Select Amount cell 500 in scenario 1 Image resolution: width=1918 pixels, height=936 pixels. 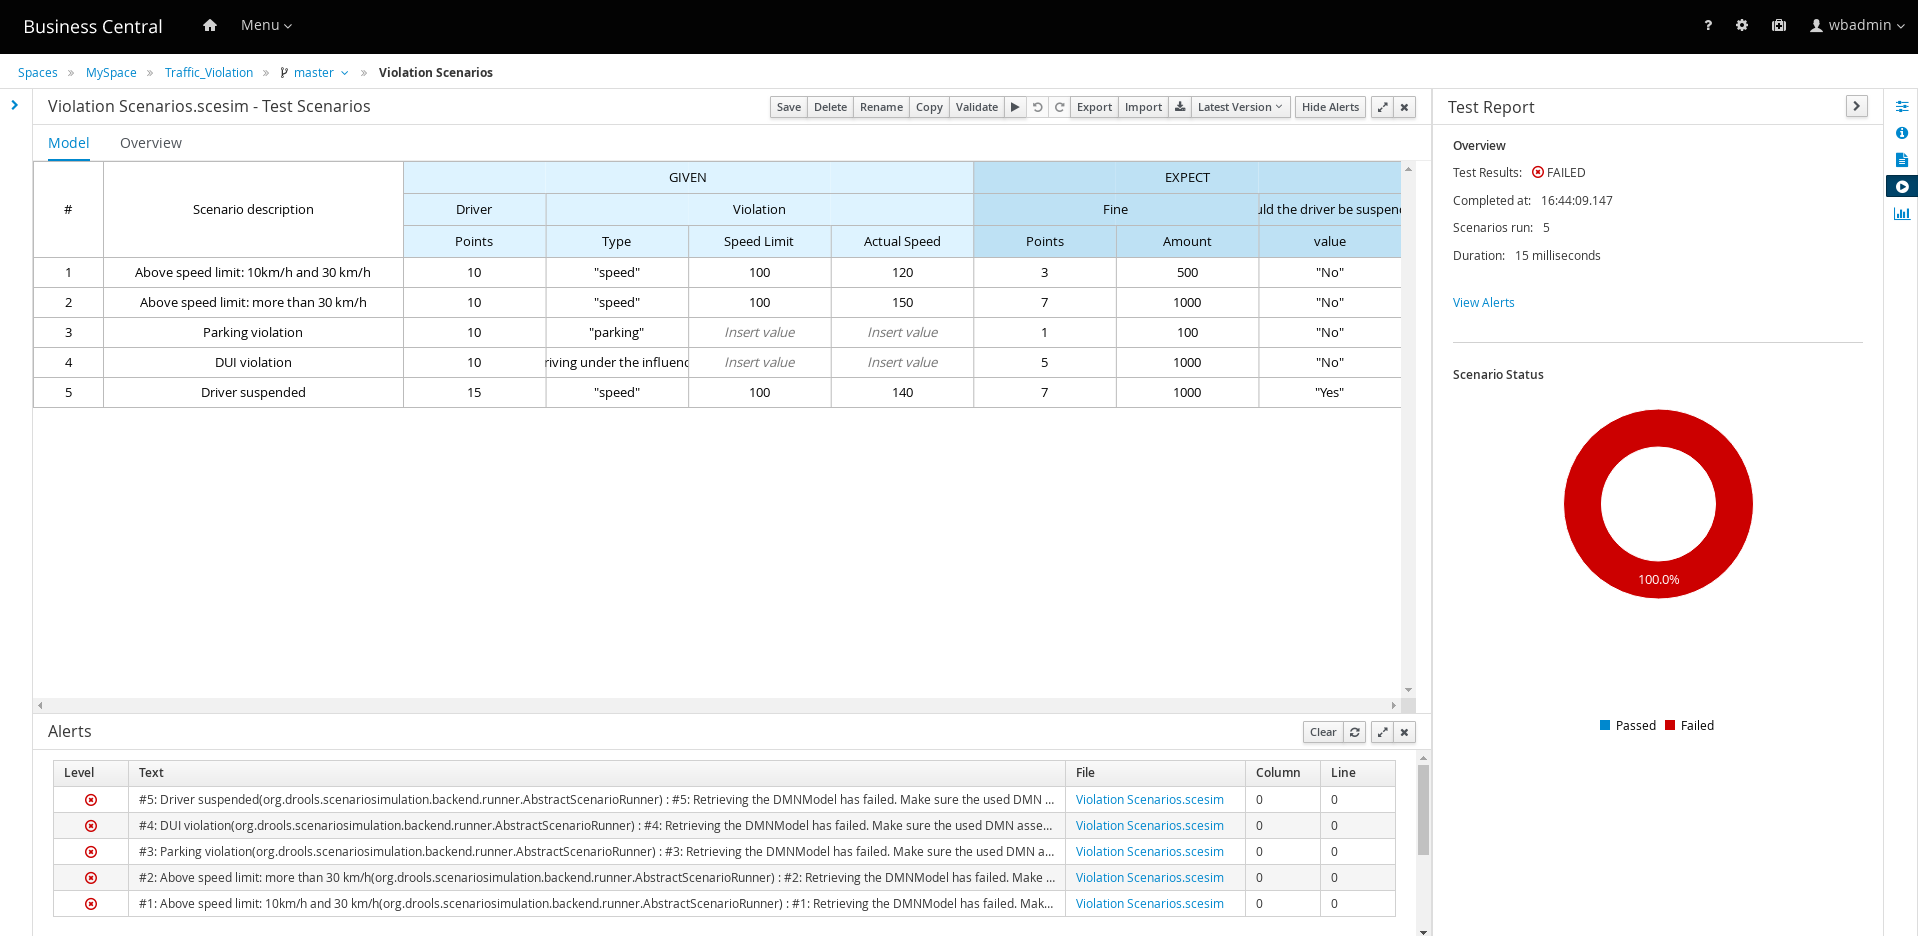tap(1187, 273)
